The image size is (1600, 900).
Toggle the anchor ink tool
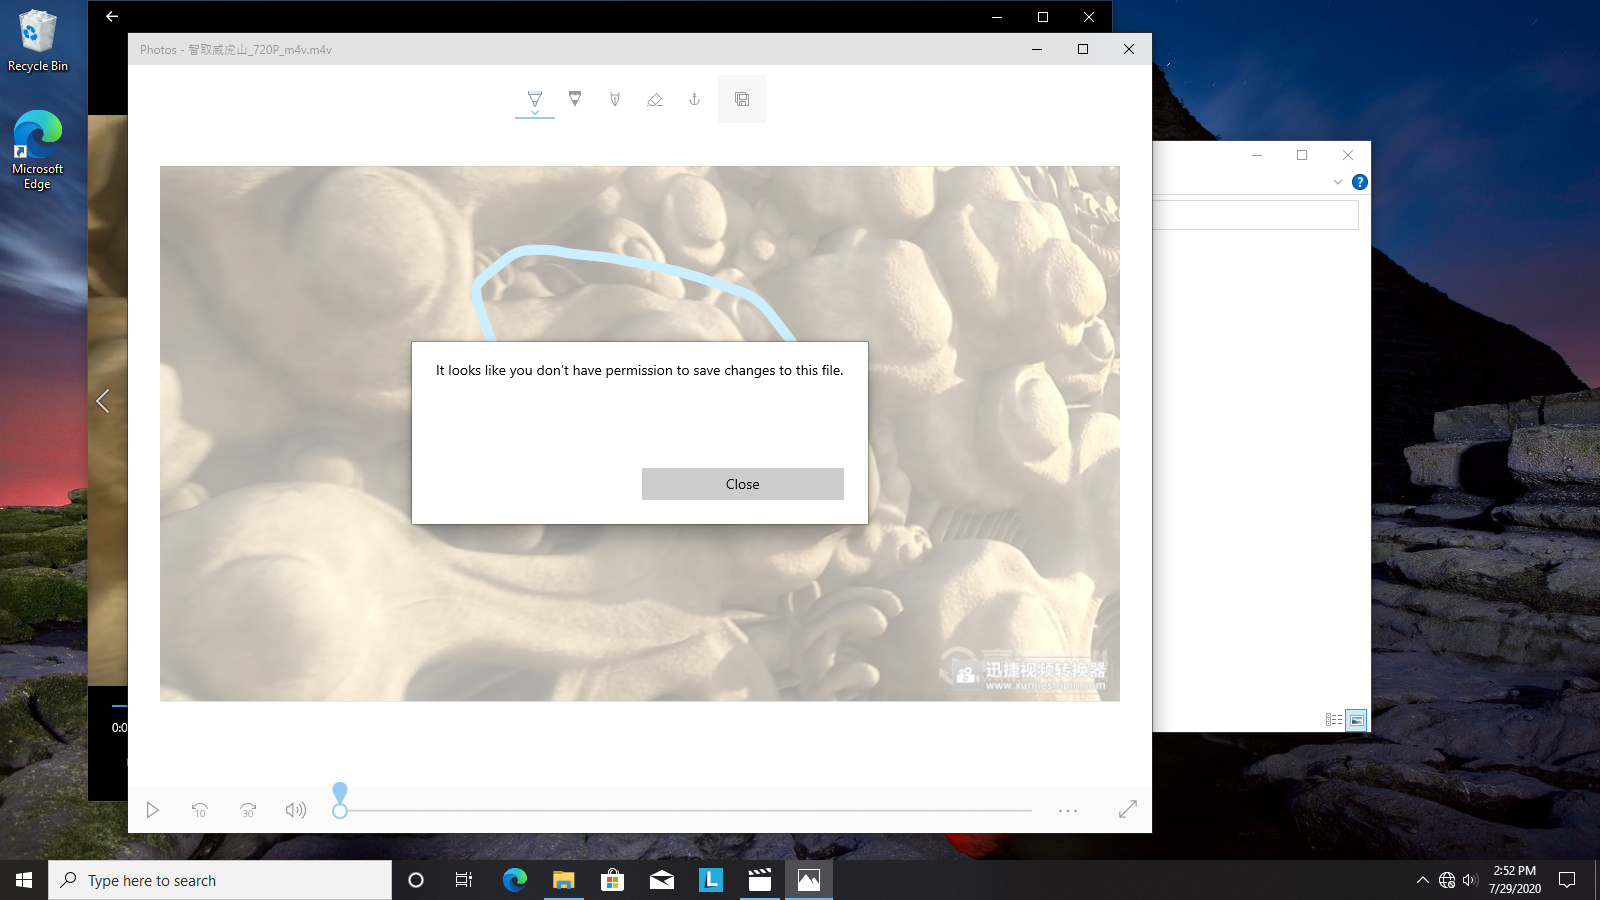tap(695, 99)
